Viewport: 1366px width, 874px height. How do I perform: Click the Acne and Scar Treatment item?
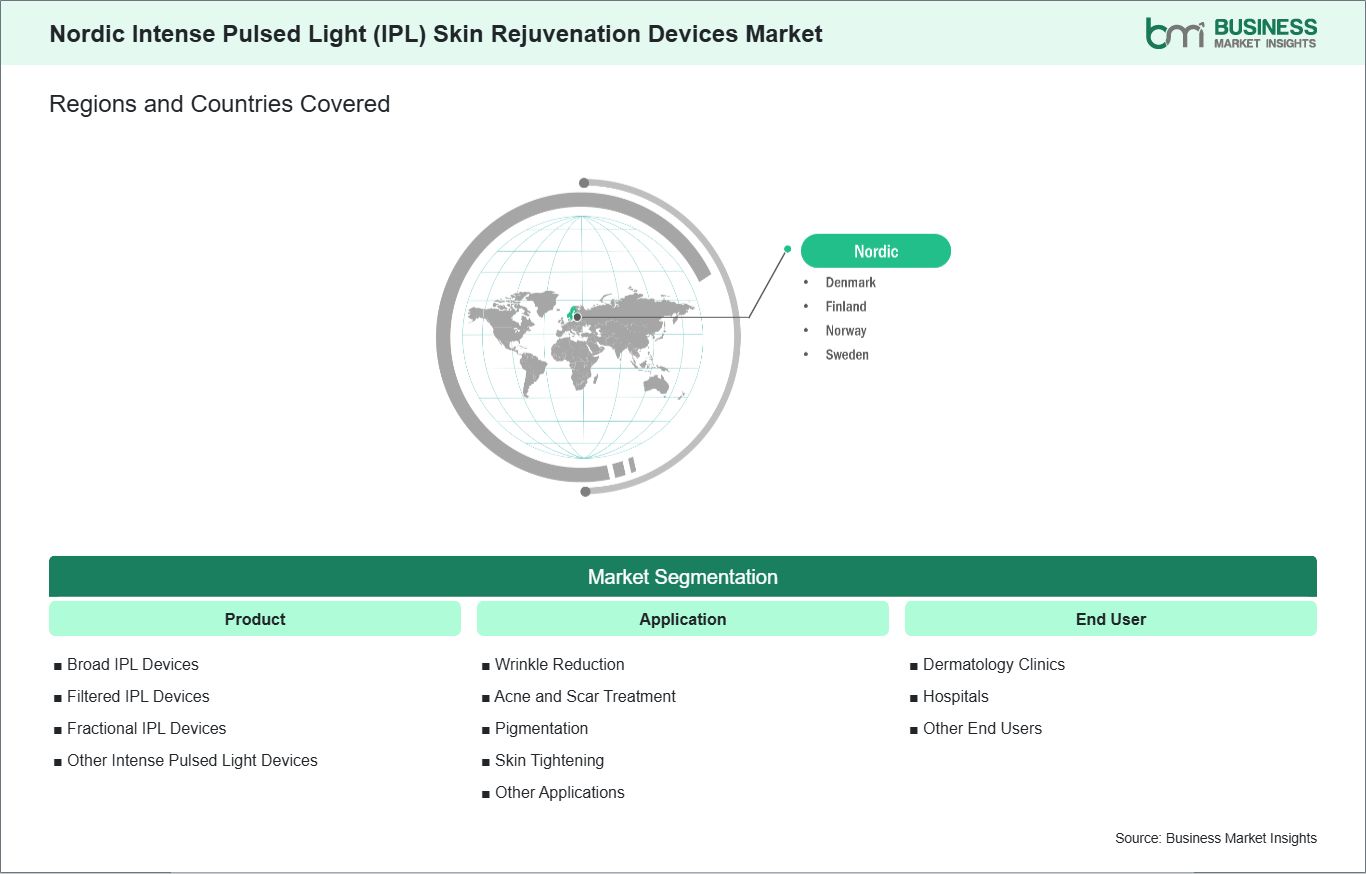pos(585,696)
